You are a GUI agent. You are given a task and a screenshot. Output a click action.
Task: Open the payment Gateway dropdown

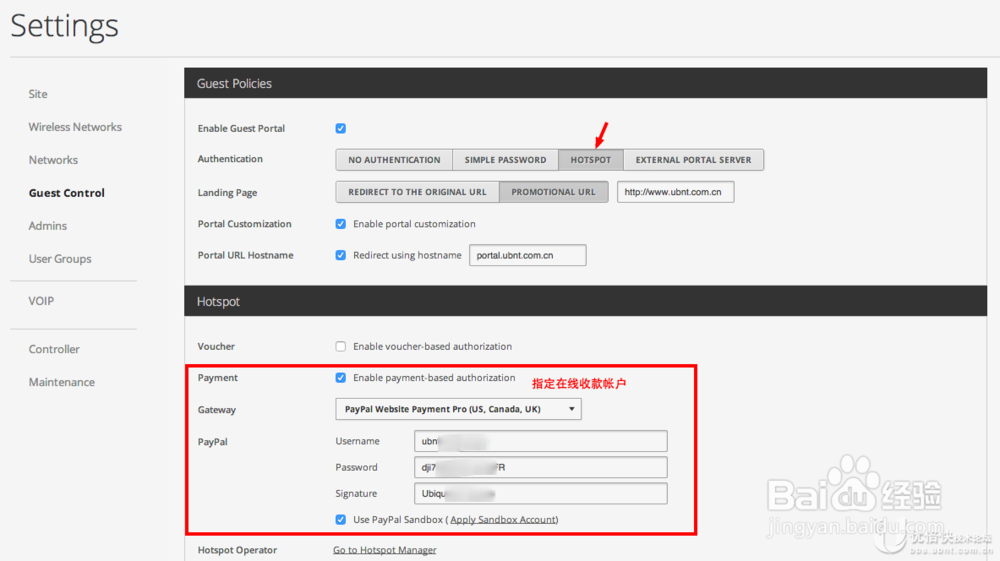[458, 409]
